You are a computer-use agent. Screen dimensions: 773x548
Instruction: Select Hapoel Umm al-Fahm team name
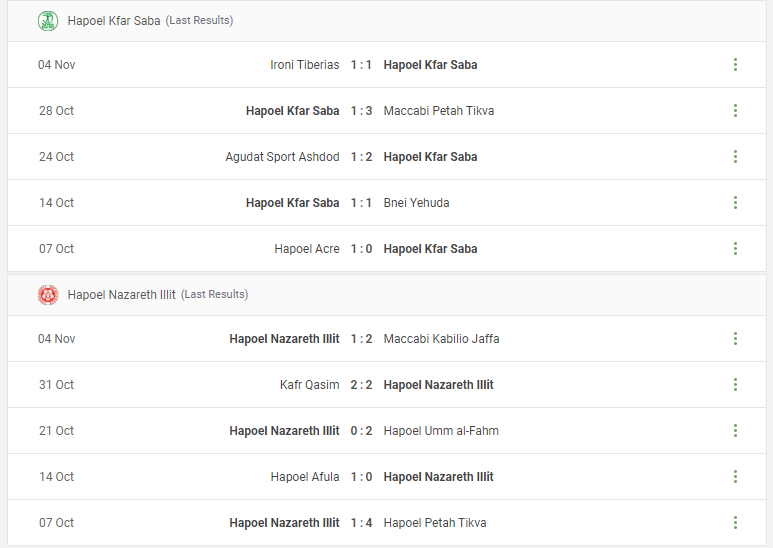point(441,431)
